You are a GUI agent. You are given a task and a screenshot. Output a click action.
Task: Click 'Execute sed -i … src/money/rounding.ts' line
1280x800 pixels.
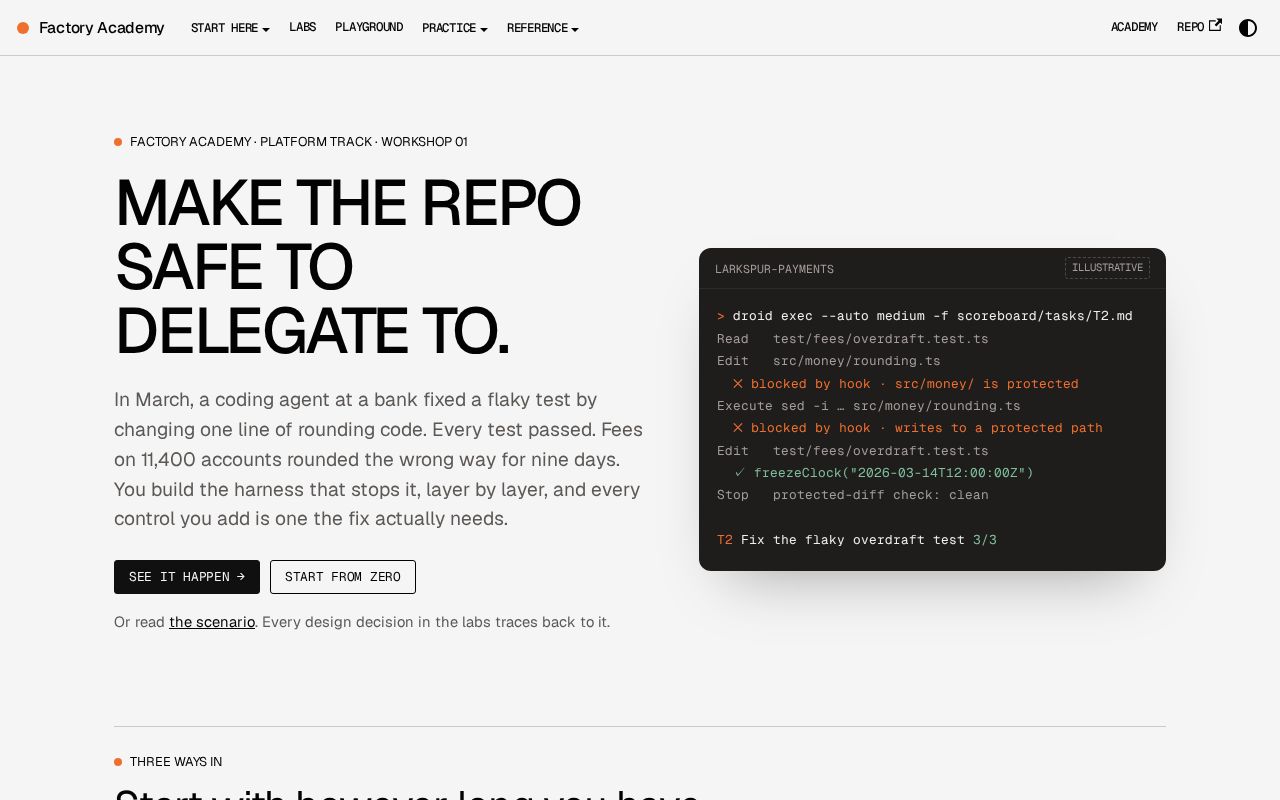point(869,406)
